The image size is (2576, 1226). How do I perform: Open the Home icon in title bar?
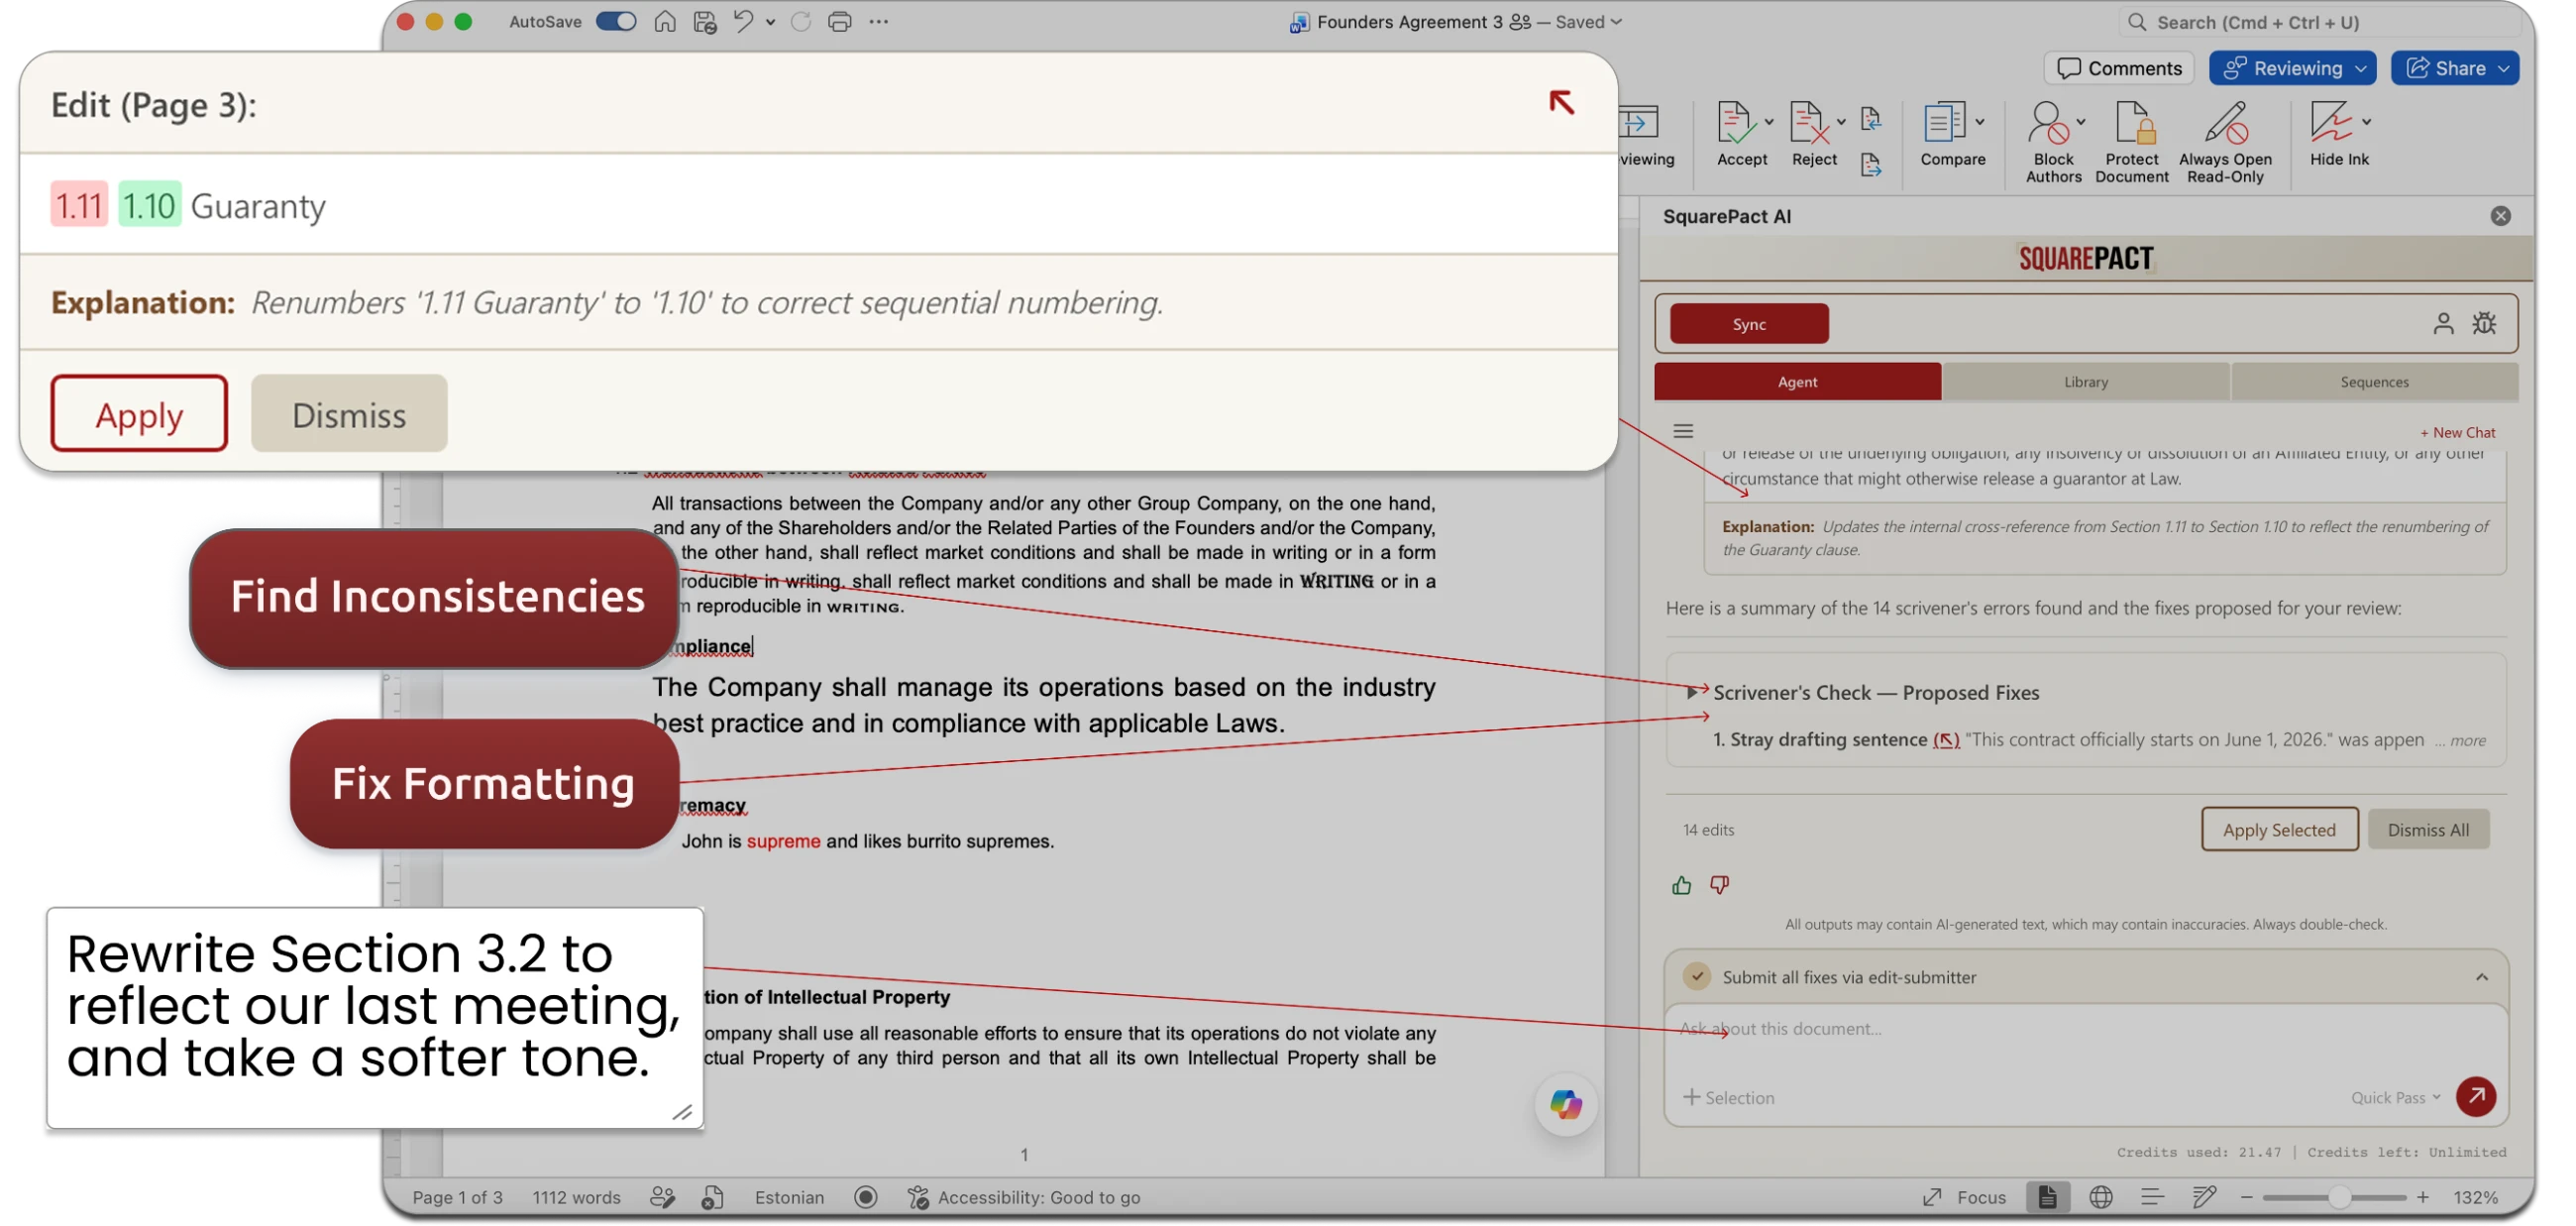click(665, 21)
